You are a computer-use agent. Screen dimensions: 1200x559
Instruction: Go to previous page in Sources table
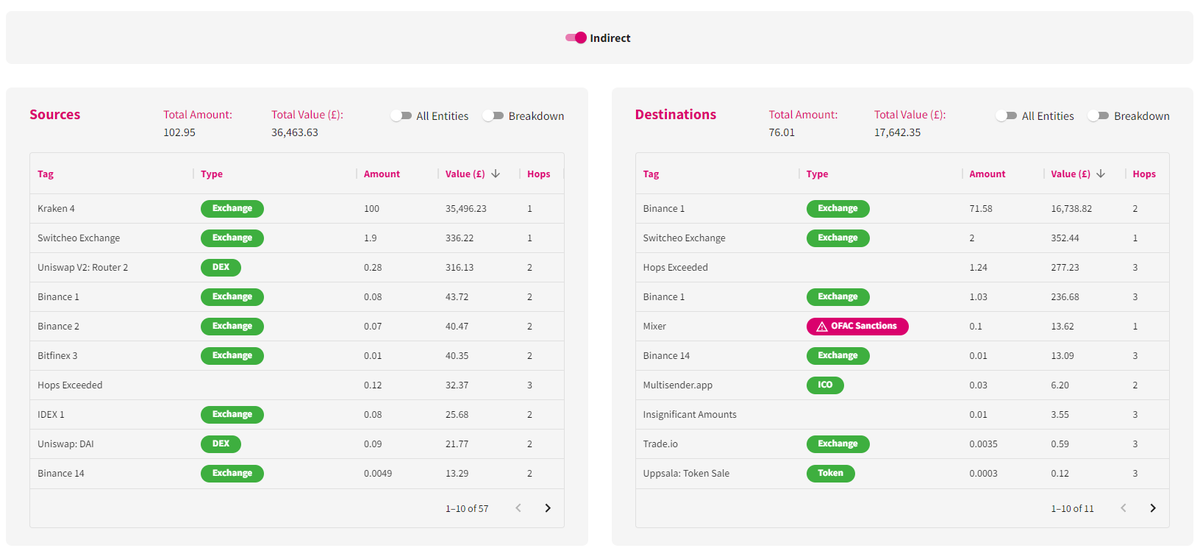518,508
